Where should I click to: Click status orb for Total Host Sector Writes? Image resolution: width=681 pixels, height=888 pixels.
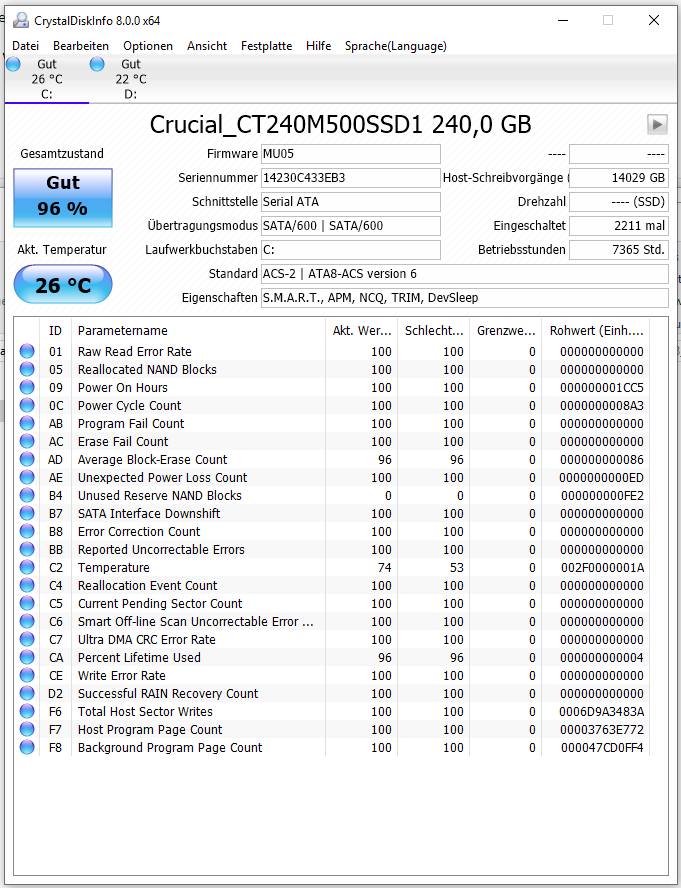click(27, 711)
